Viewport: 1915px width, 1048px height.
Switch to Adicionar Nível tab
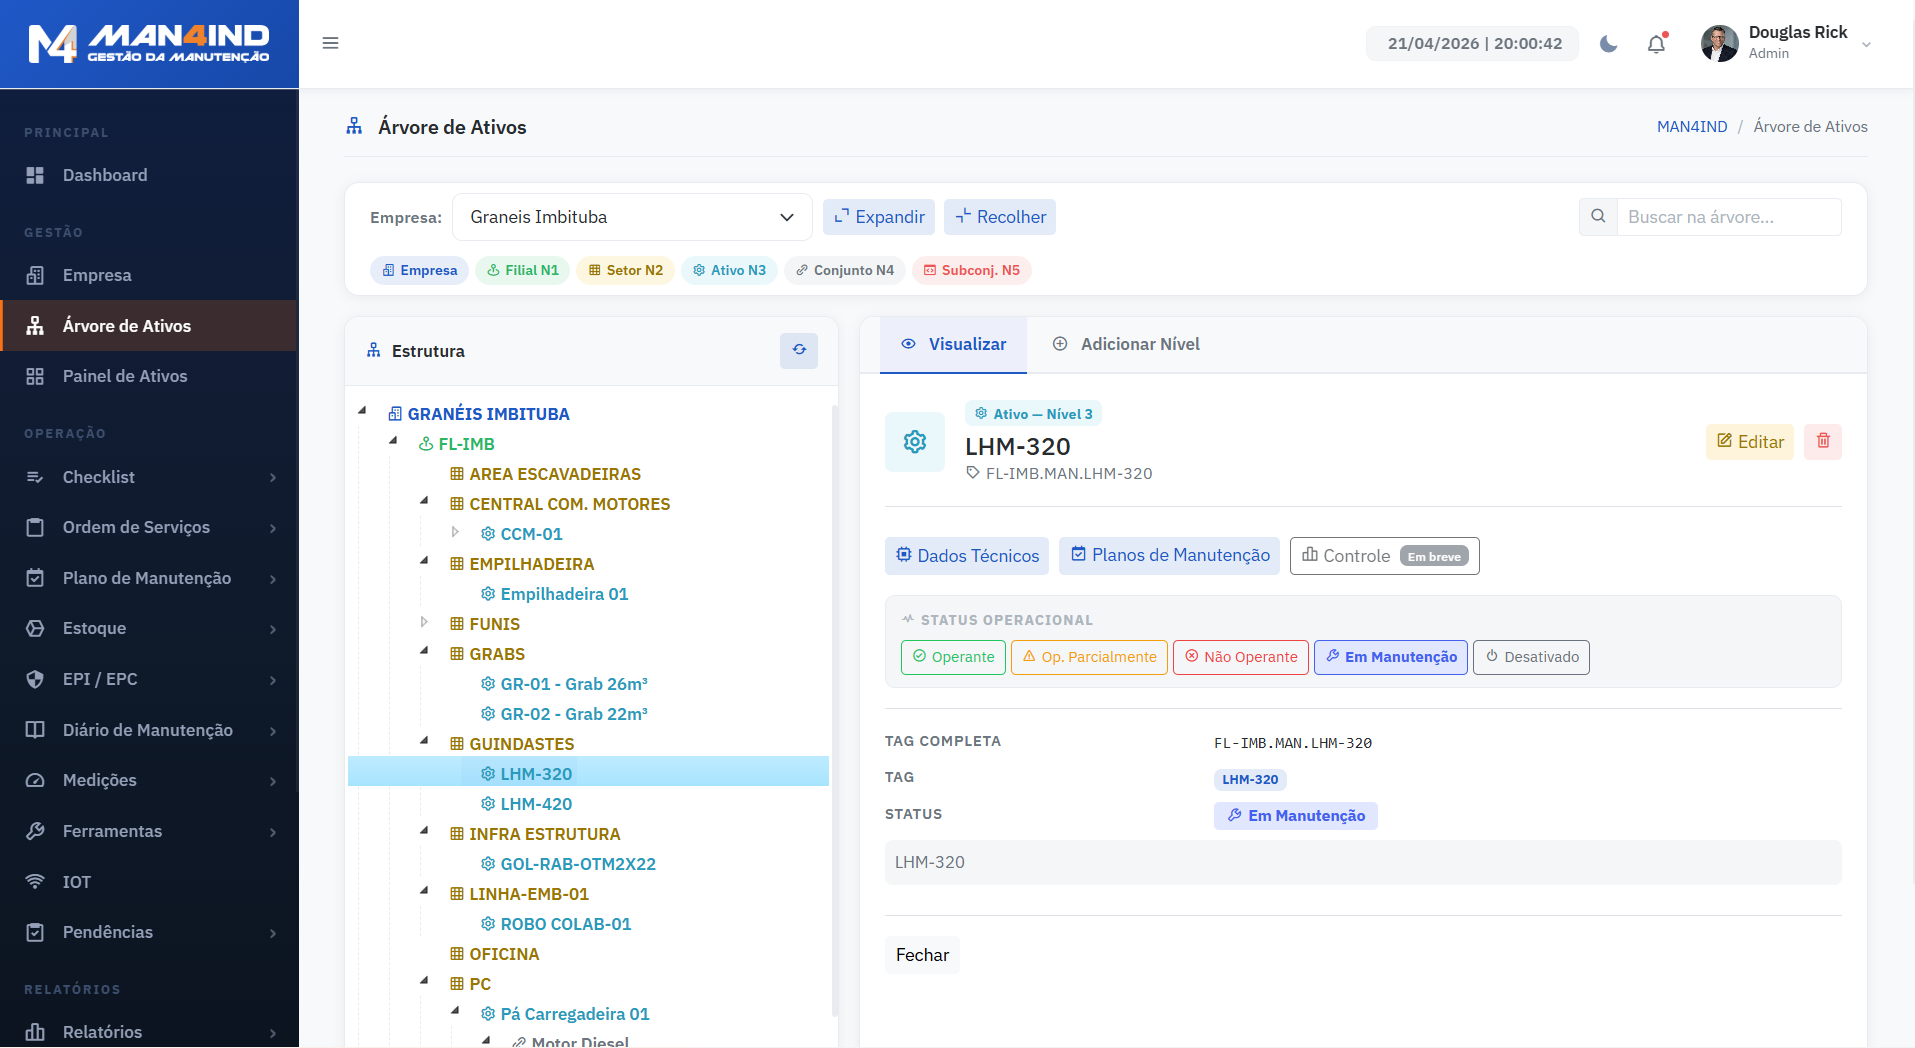[x=1126, y=344]
